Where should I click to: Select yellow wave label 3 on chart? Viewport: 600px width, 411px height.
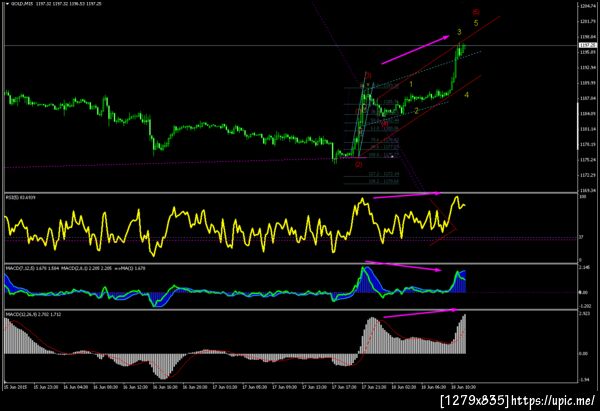[x=459, y=33]
